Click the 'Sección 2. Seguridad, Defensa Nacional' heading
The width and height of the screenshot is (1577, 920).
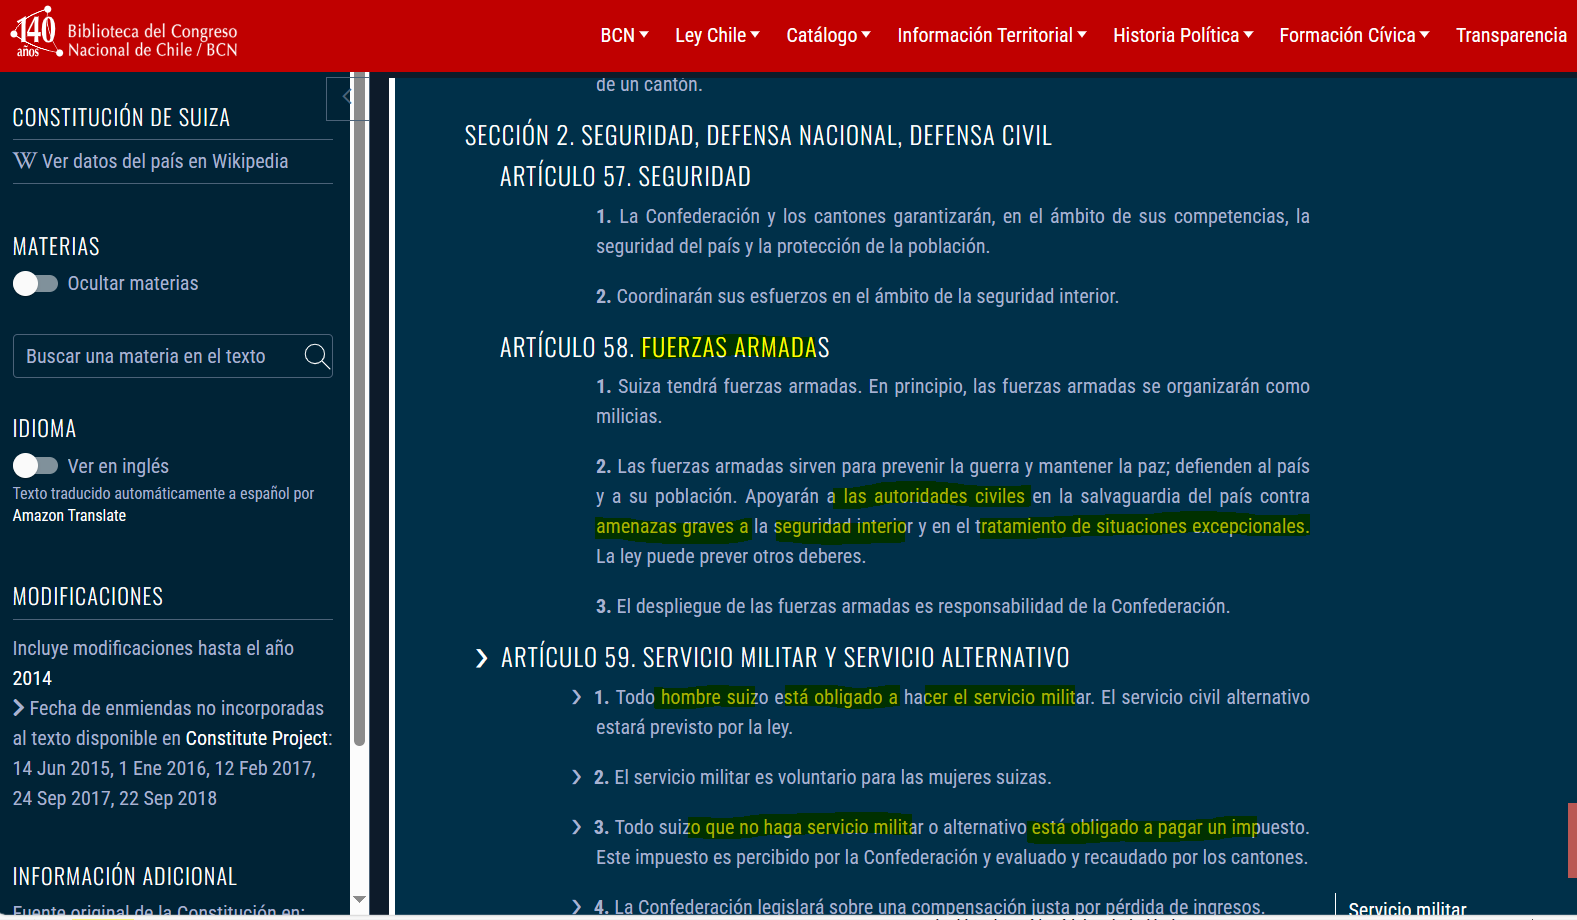click(758, 135)
